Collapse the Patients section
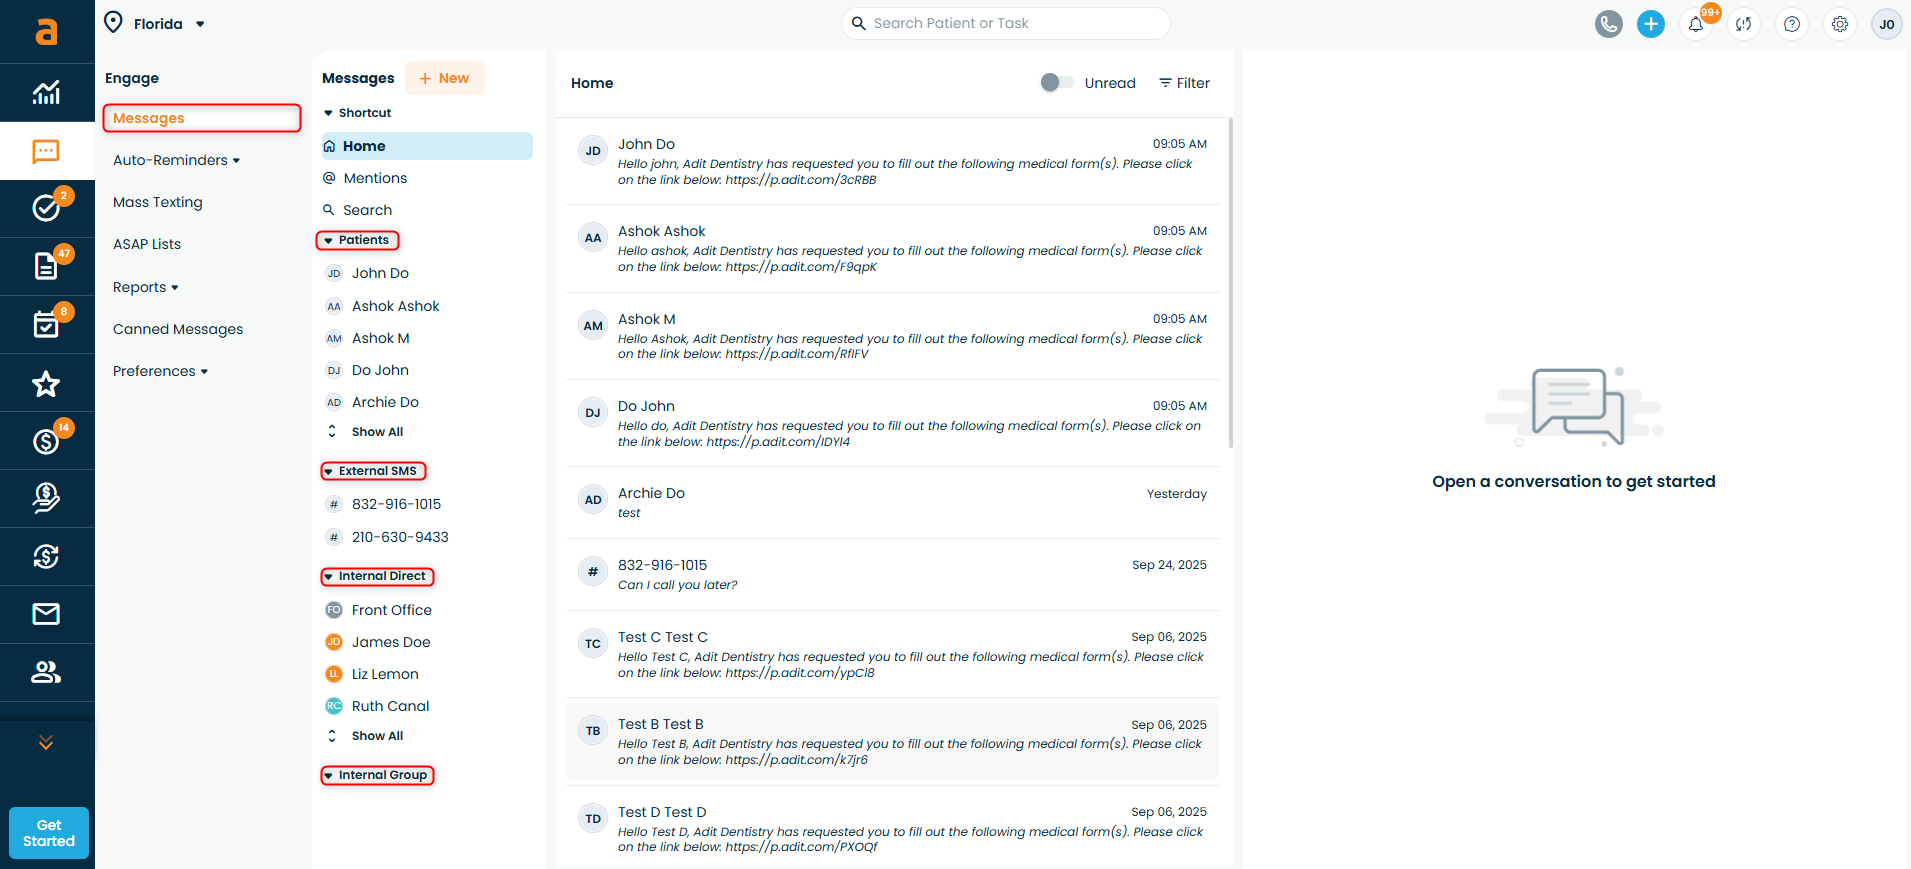This screenshot has height=869, width=1911. click(357, 240)
